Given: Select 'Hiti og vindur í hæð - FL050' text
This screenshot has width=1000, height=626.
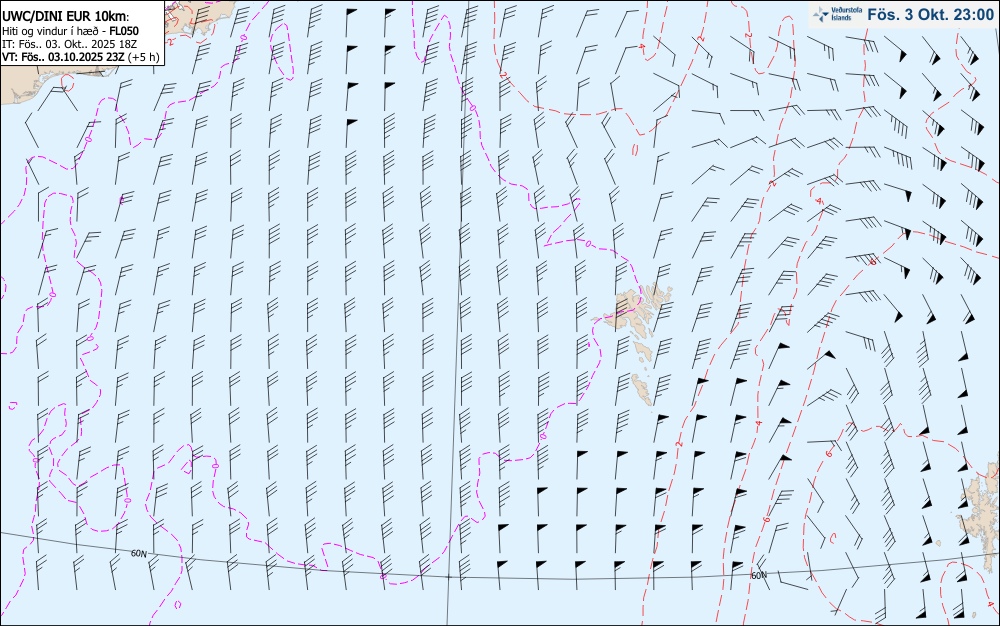Looking at the screenshot, I should click(70, 31).
